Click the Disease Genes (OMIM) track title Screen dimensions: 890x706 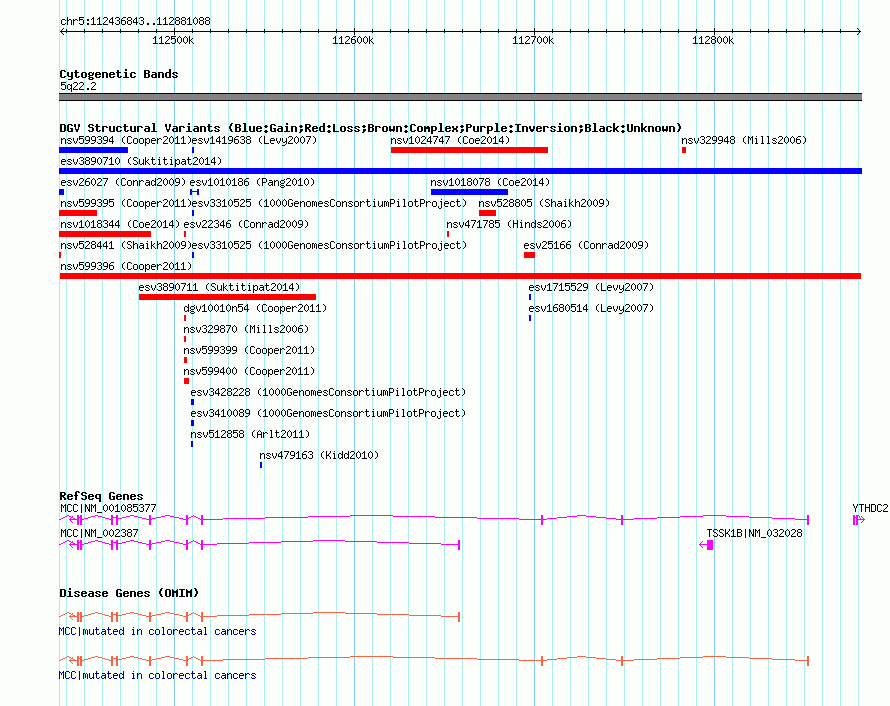[x=129, y=593]
